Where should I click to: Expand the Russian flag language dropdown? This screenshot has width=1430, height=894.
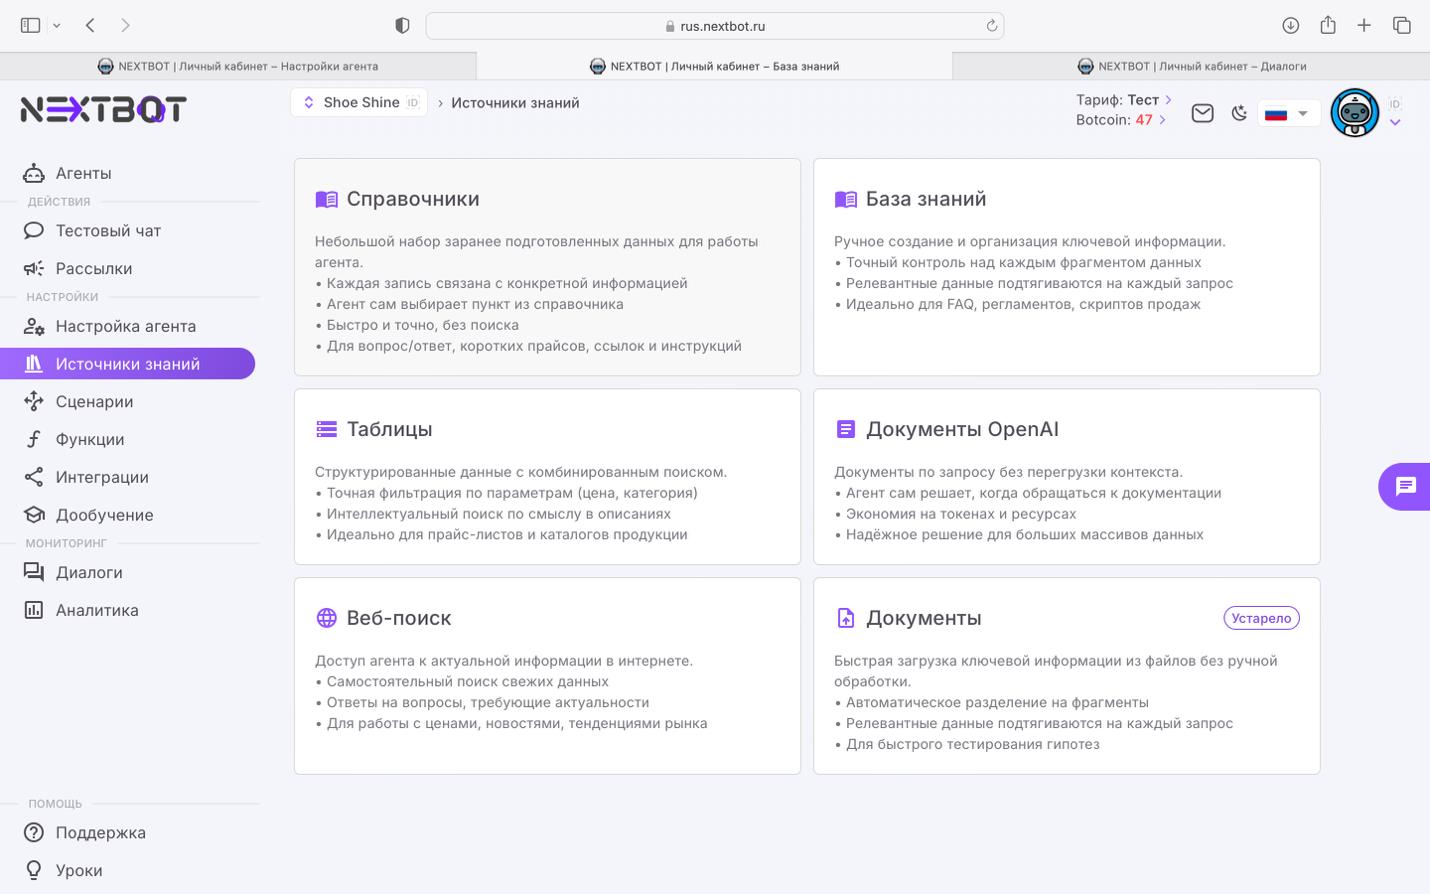pos(1287,113)
